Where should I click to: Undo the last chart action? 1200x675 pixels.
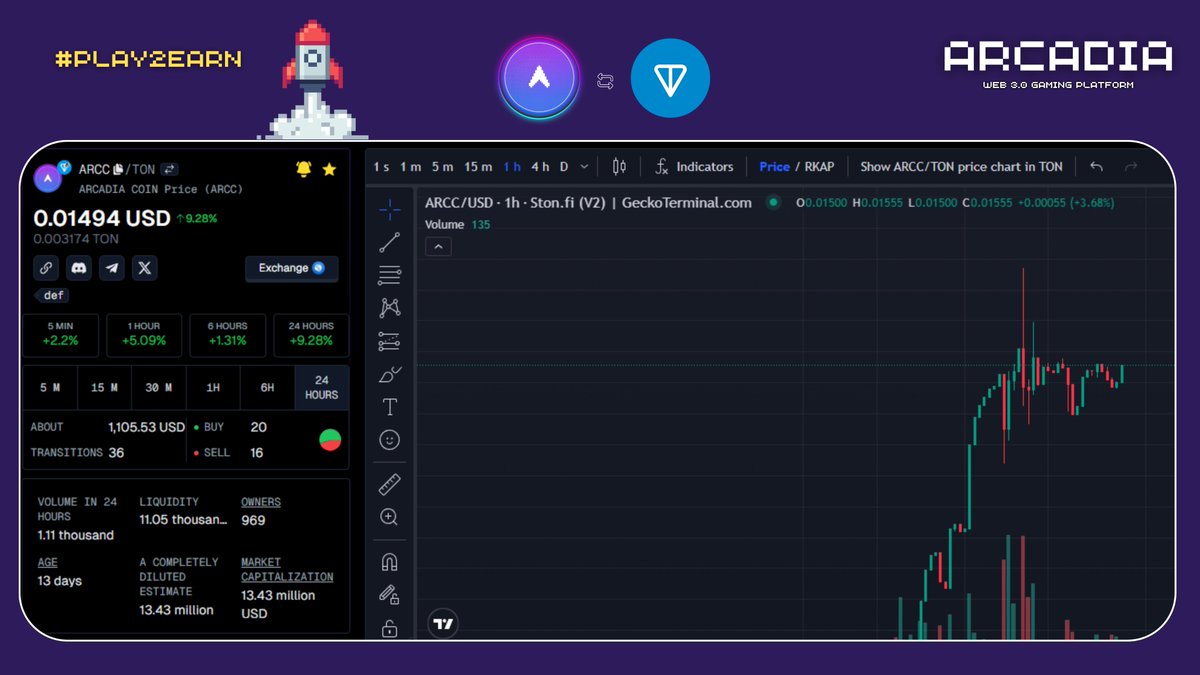coord(1097,167)
